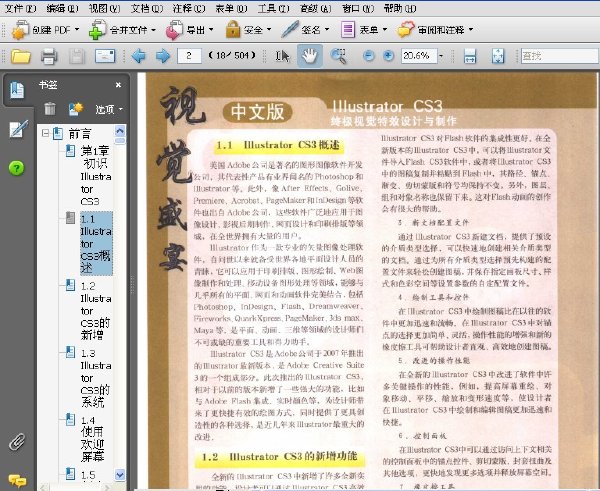Click bookmark list scroll down arrow
The image size is (600, 491).
(120, 475)
